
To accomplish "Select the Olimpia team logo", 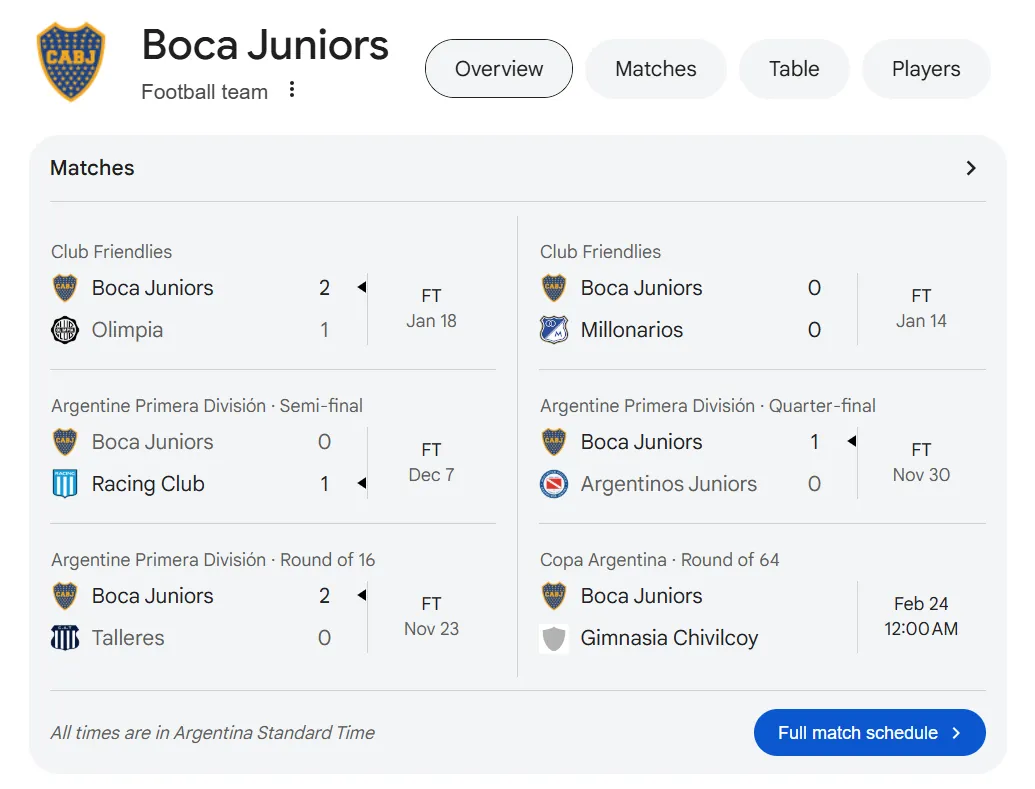I will click(64, 330).
